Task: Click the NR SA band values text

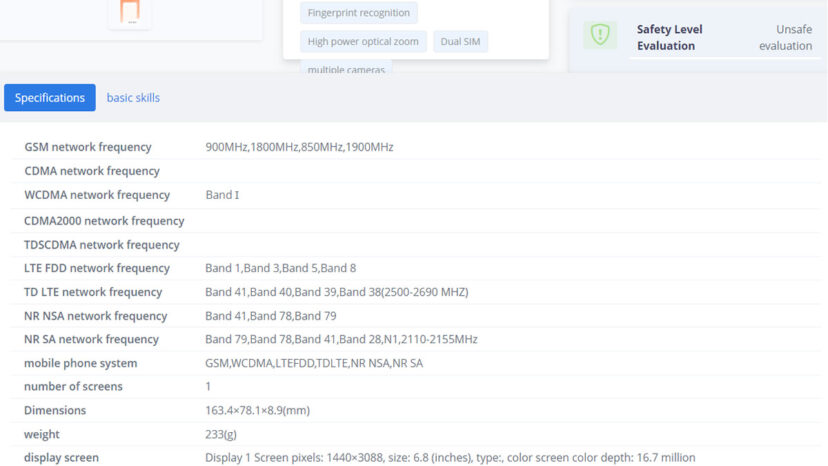Action: [341, 339]
